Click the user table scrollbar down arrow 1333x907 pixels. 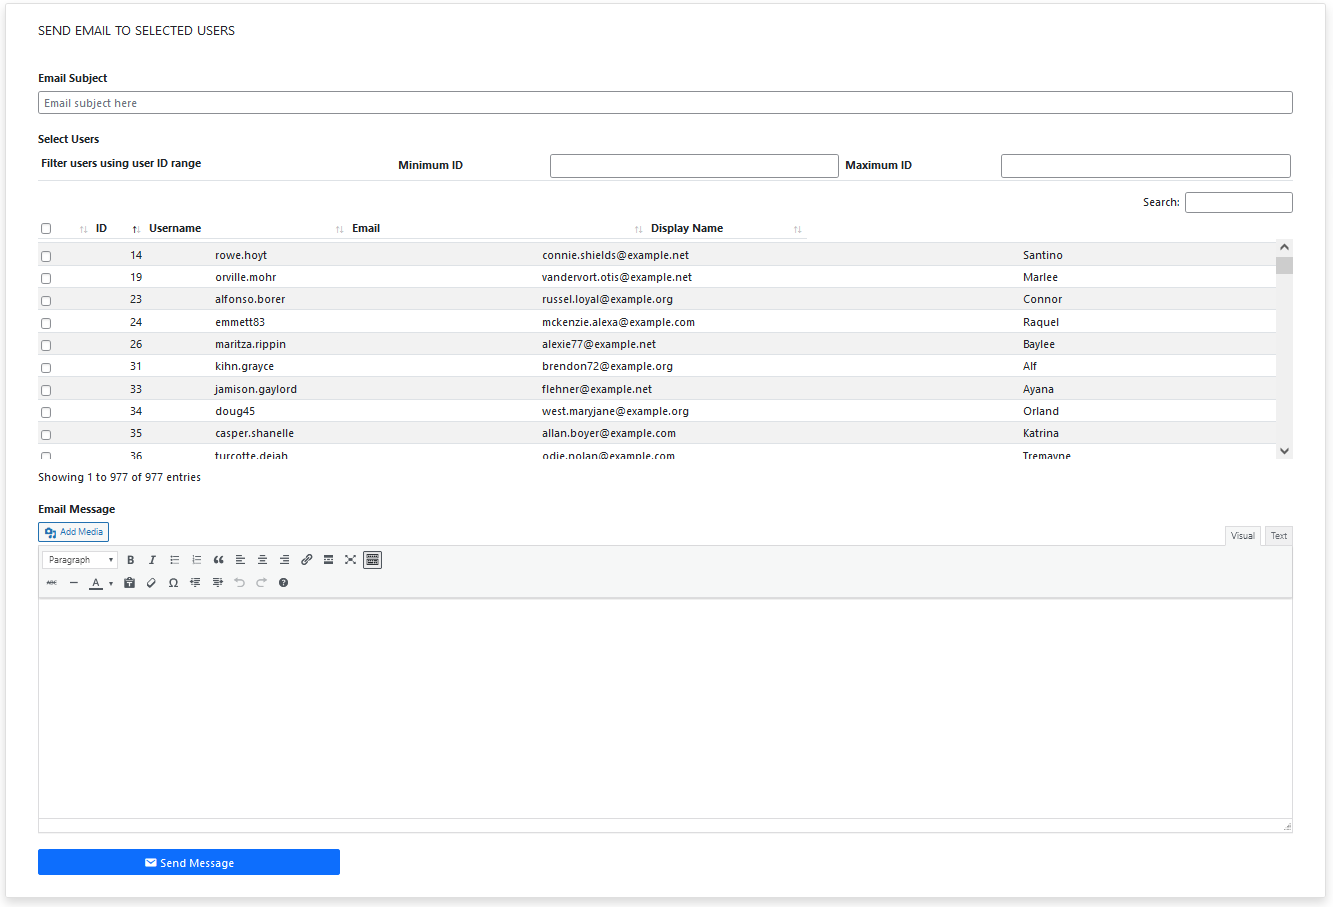[x=1284, y=451]
